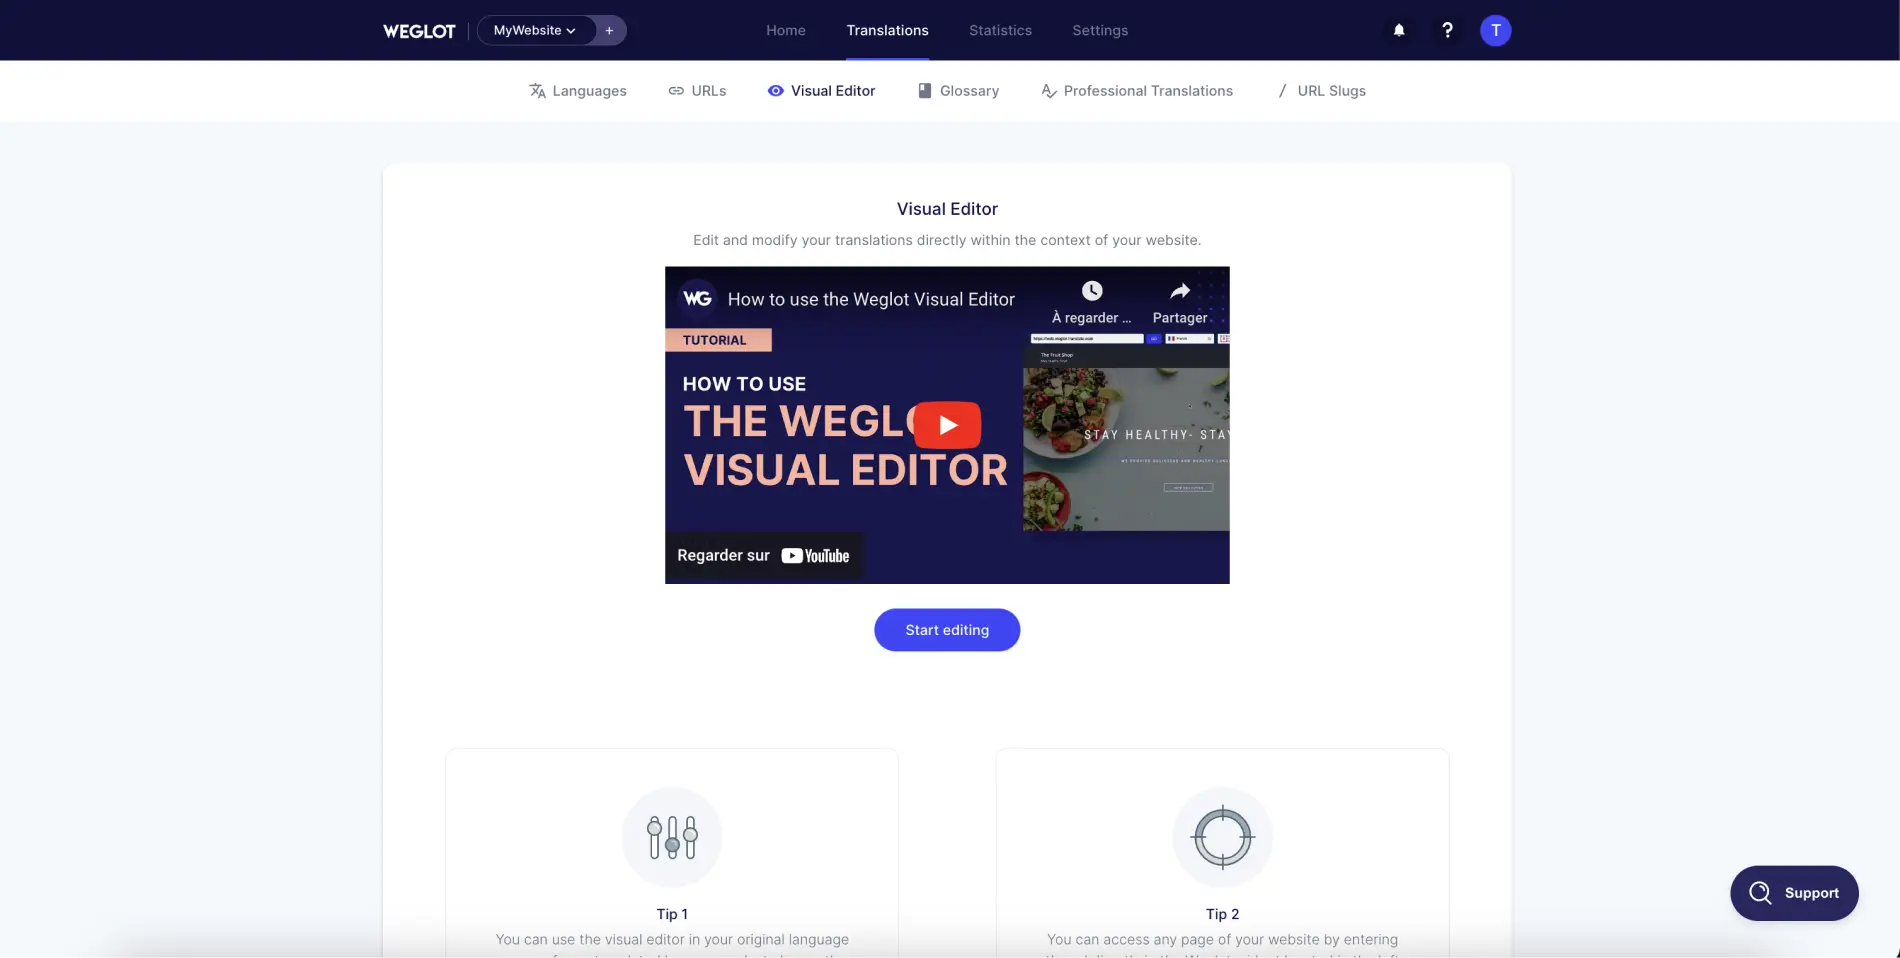Click the WG channel logo in video
This screenshot has height=958, width=1900.
(x=697, y=299)
